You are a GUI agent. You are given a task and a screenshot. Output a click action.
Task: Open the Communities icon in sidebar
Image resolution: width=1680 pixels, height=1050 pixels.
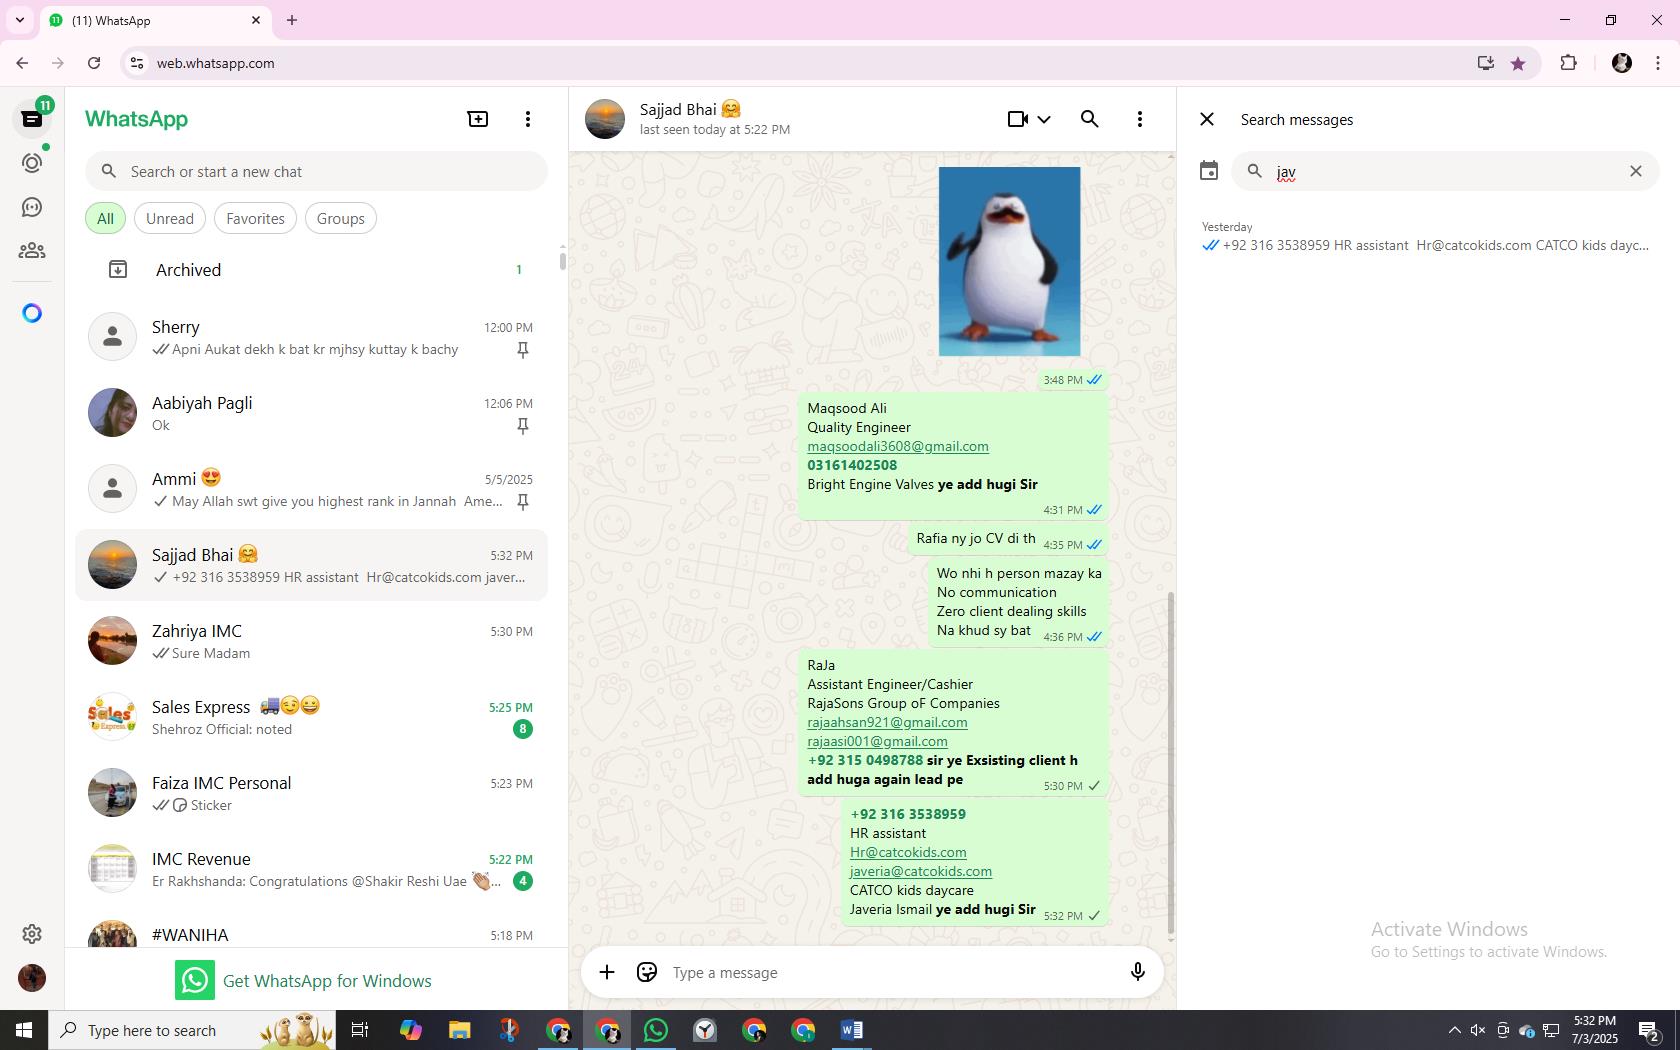click(32, 251)
